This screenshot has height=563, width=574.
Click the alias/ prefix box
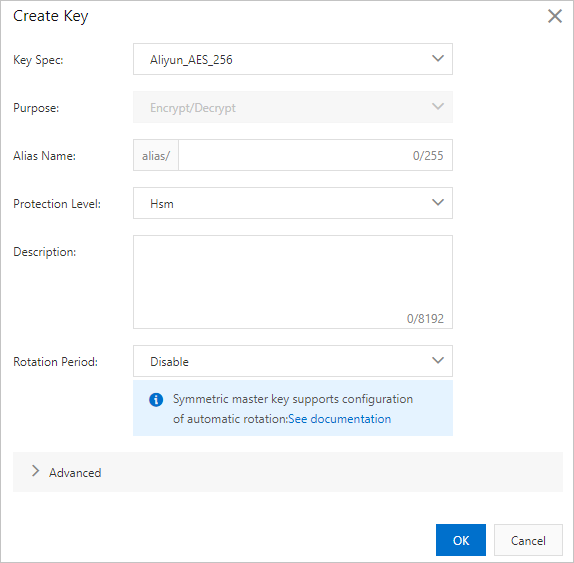tap(156, 155)
